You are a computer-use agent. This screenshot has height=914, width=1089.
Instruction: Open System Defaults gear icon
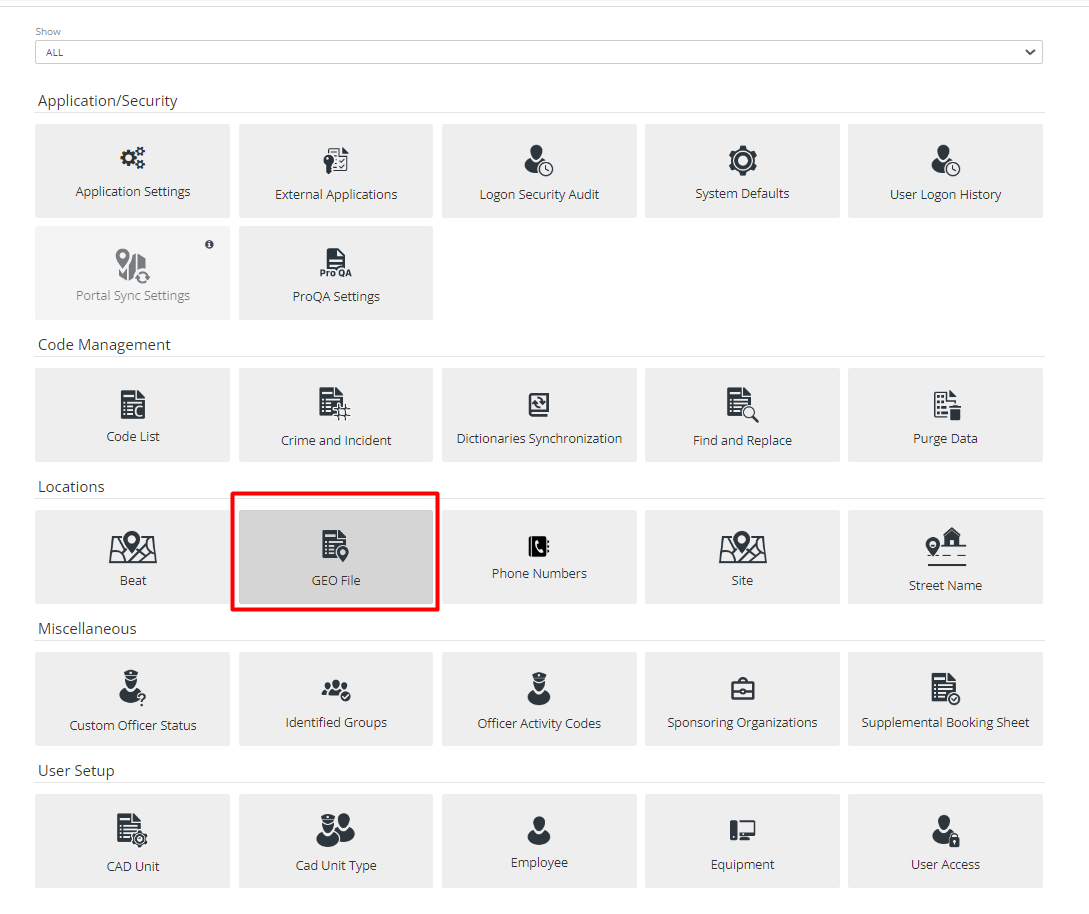742,171
